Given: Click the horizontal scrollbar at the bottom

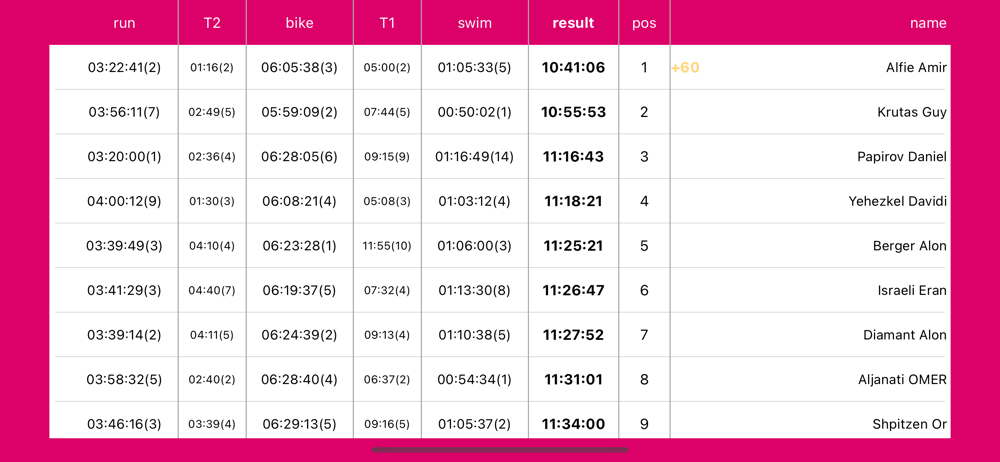Looking at the screenshot, I should [500, 450].
